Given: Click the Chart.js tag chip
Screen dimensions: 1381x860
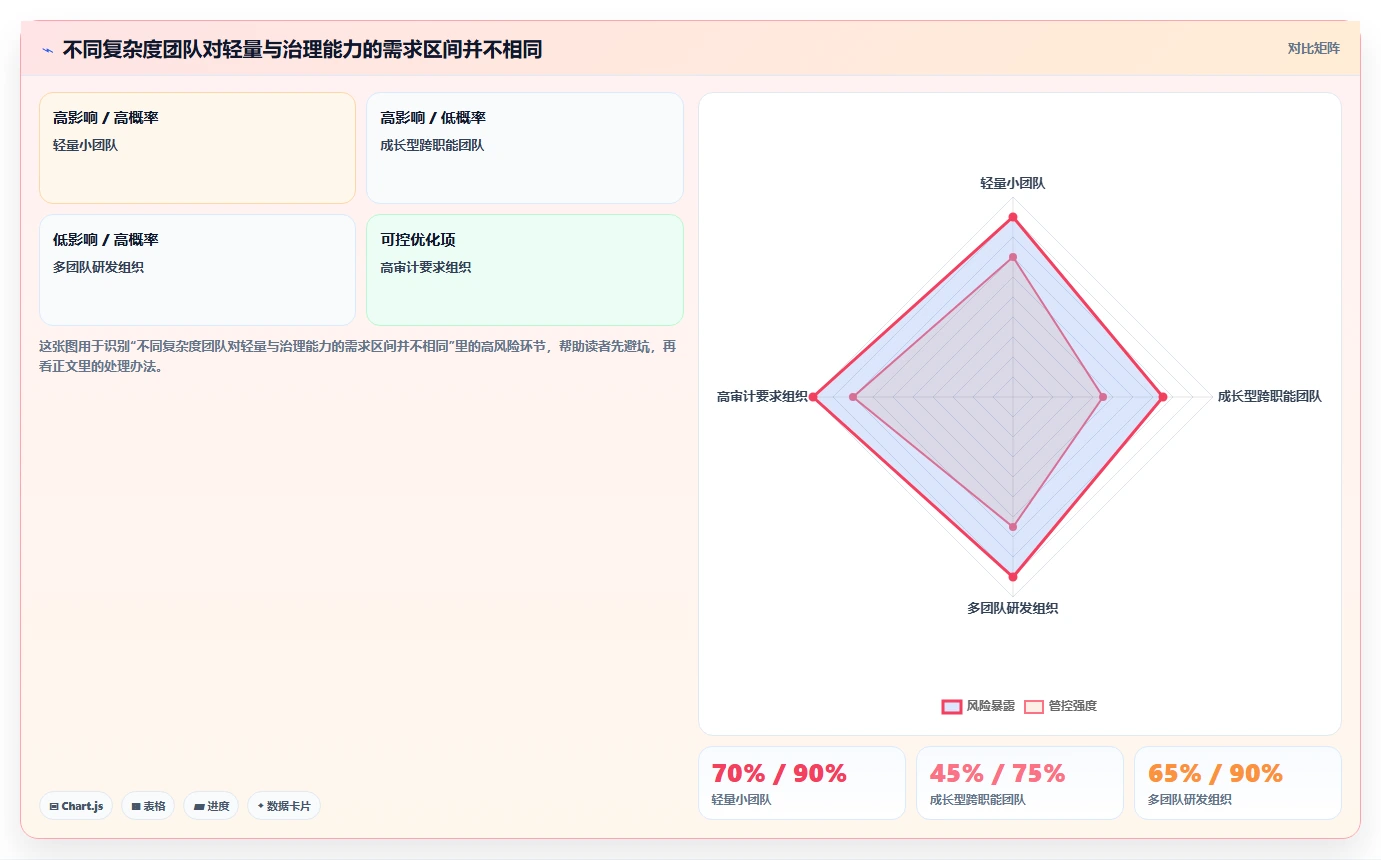Looking at the screenshot, I should tap(76, 806).
